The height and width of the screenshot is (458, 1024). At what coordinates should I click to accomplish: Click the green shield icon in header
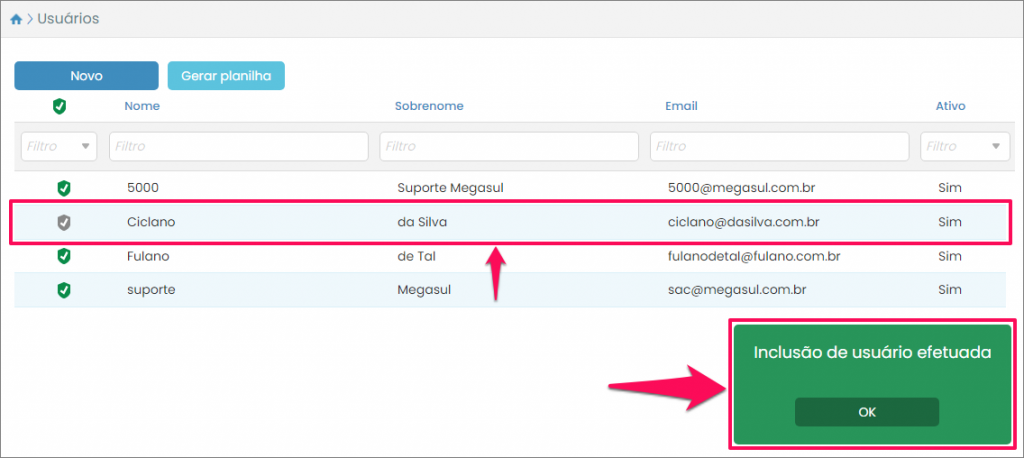[60, 106]
